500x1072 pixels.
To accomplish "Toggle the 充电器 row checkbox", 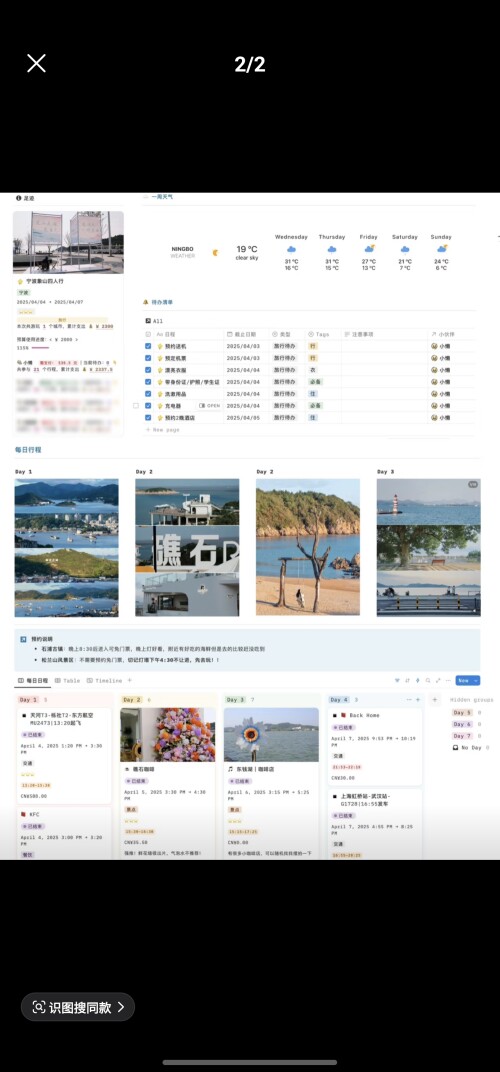I will point(148,405).
